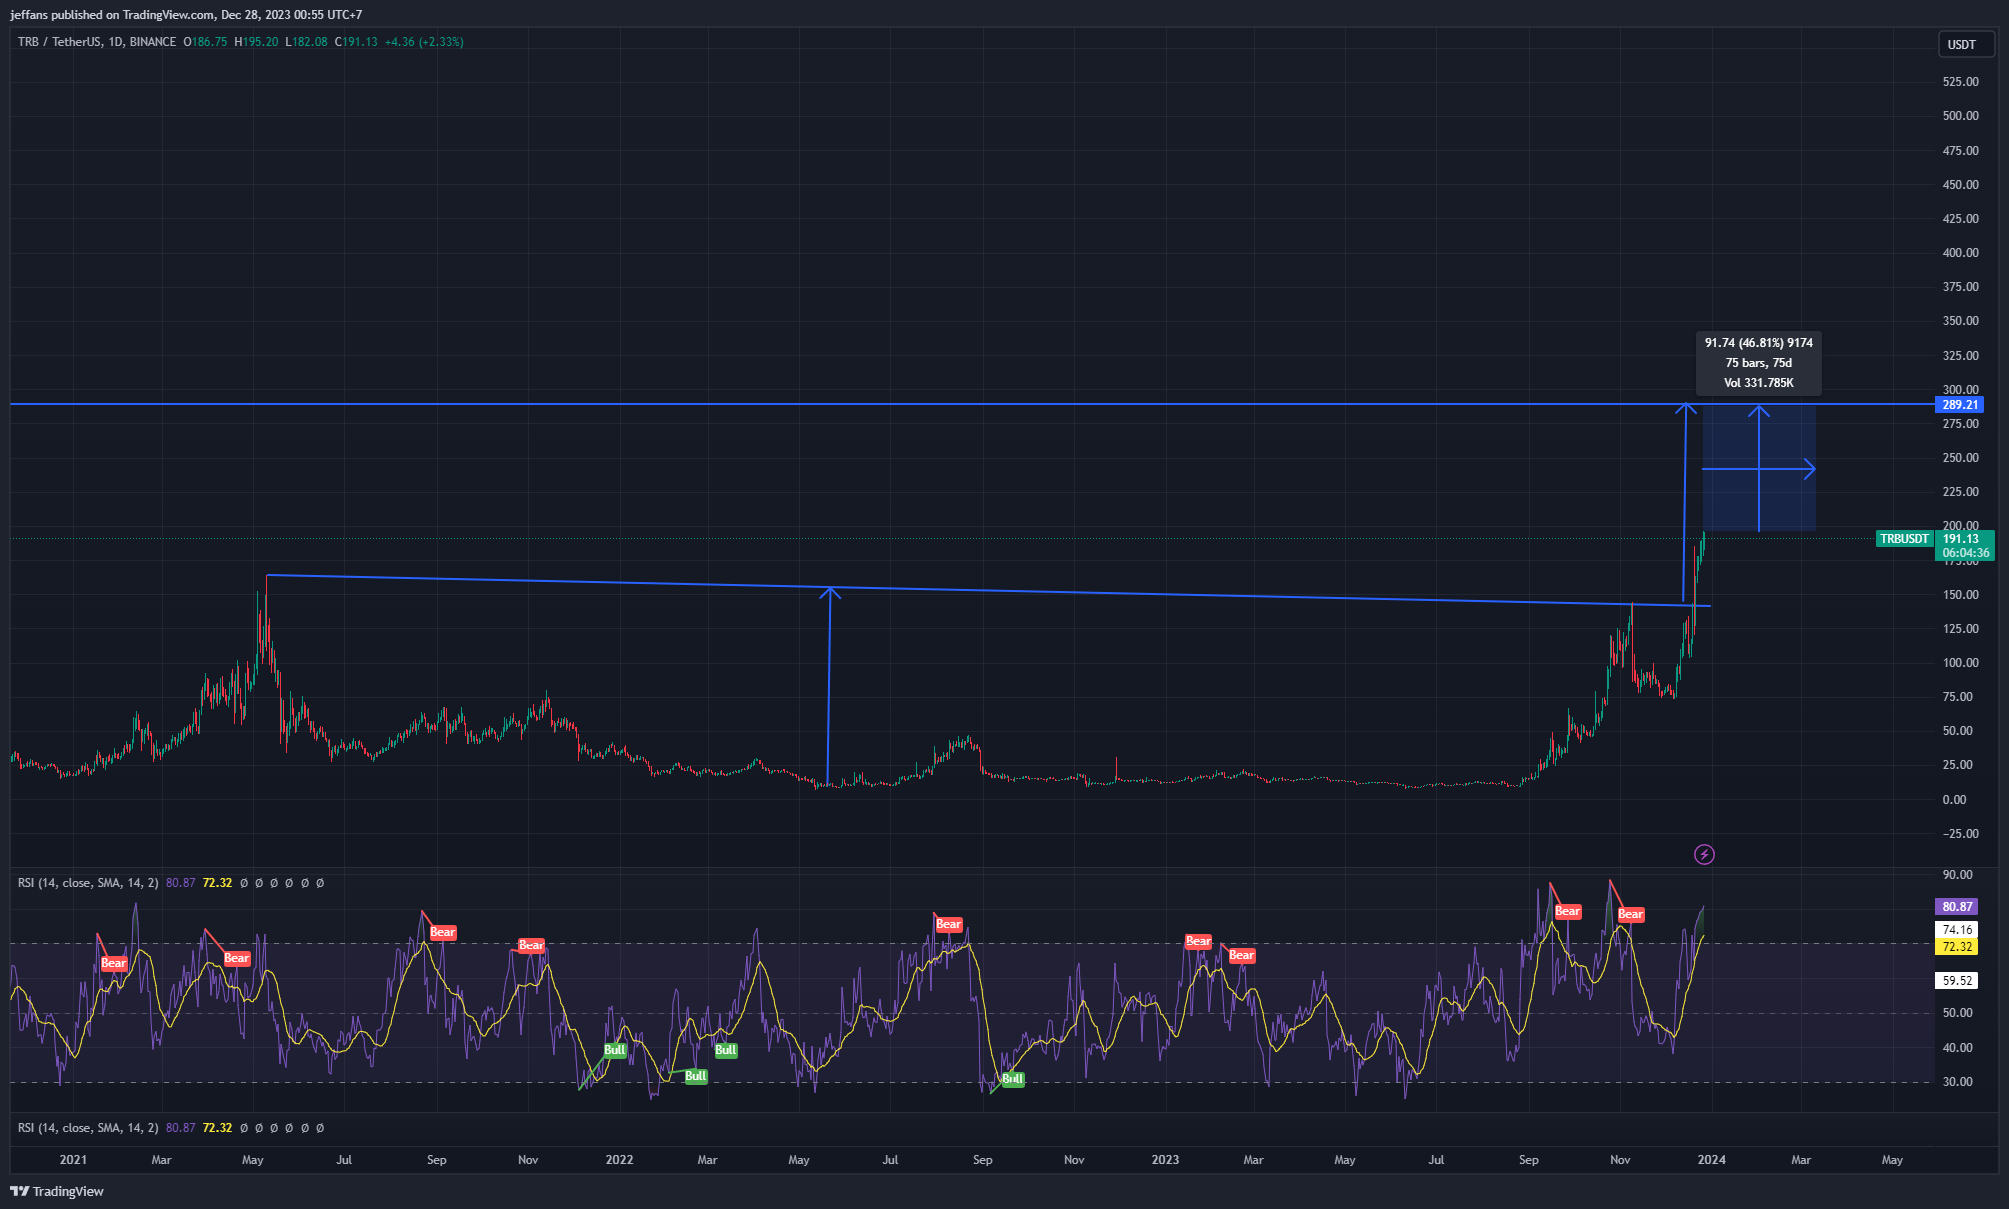The height and width of the screenshot is (1209, 2009).
Task: Click the 300.00 price axis label
Action: 1960,390
